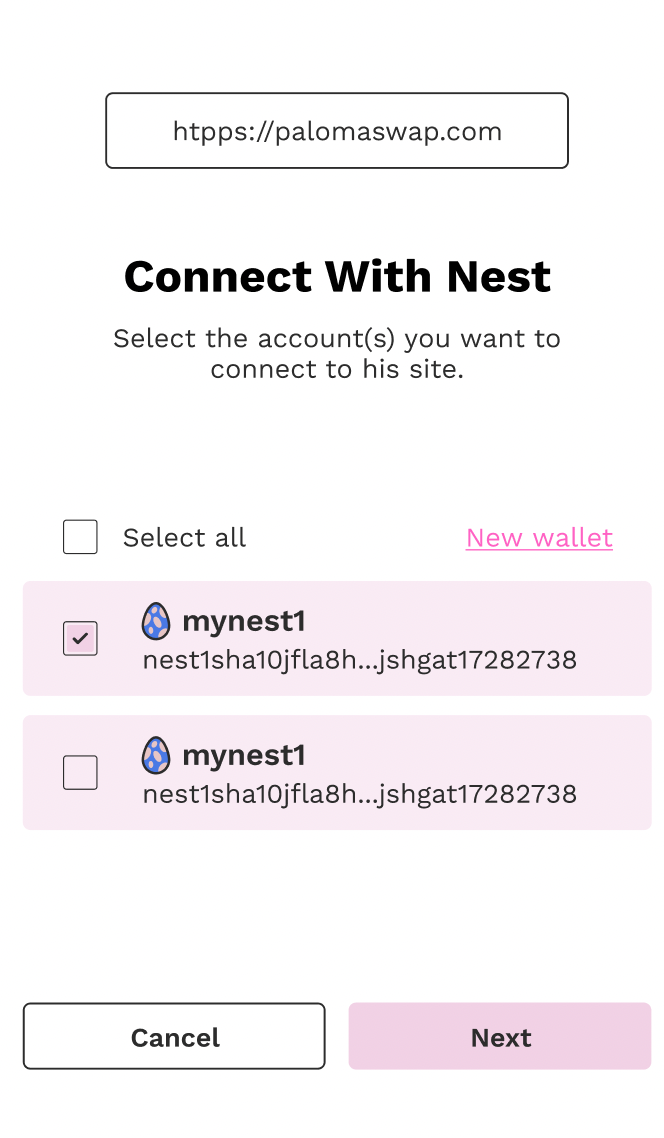Click the truncated address on second account row

360,794
